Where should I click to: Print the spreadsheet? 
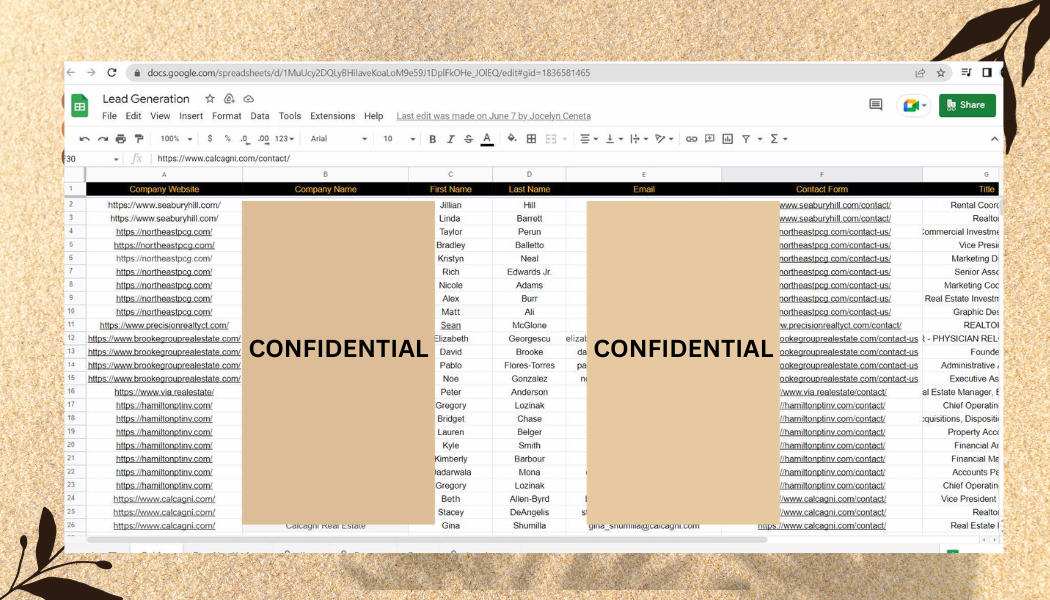tap(121, 139)
